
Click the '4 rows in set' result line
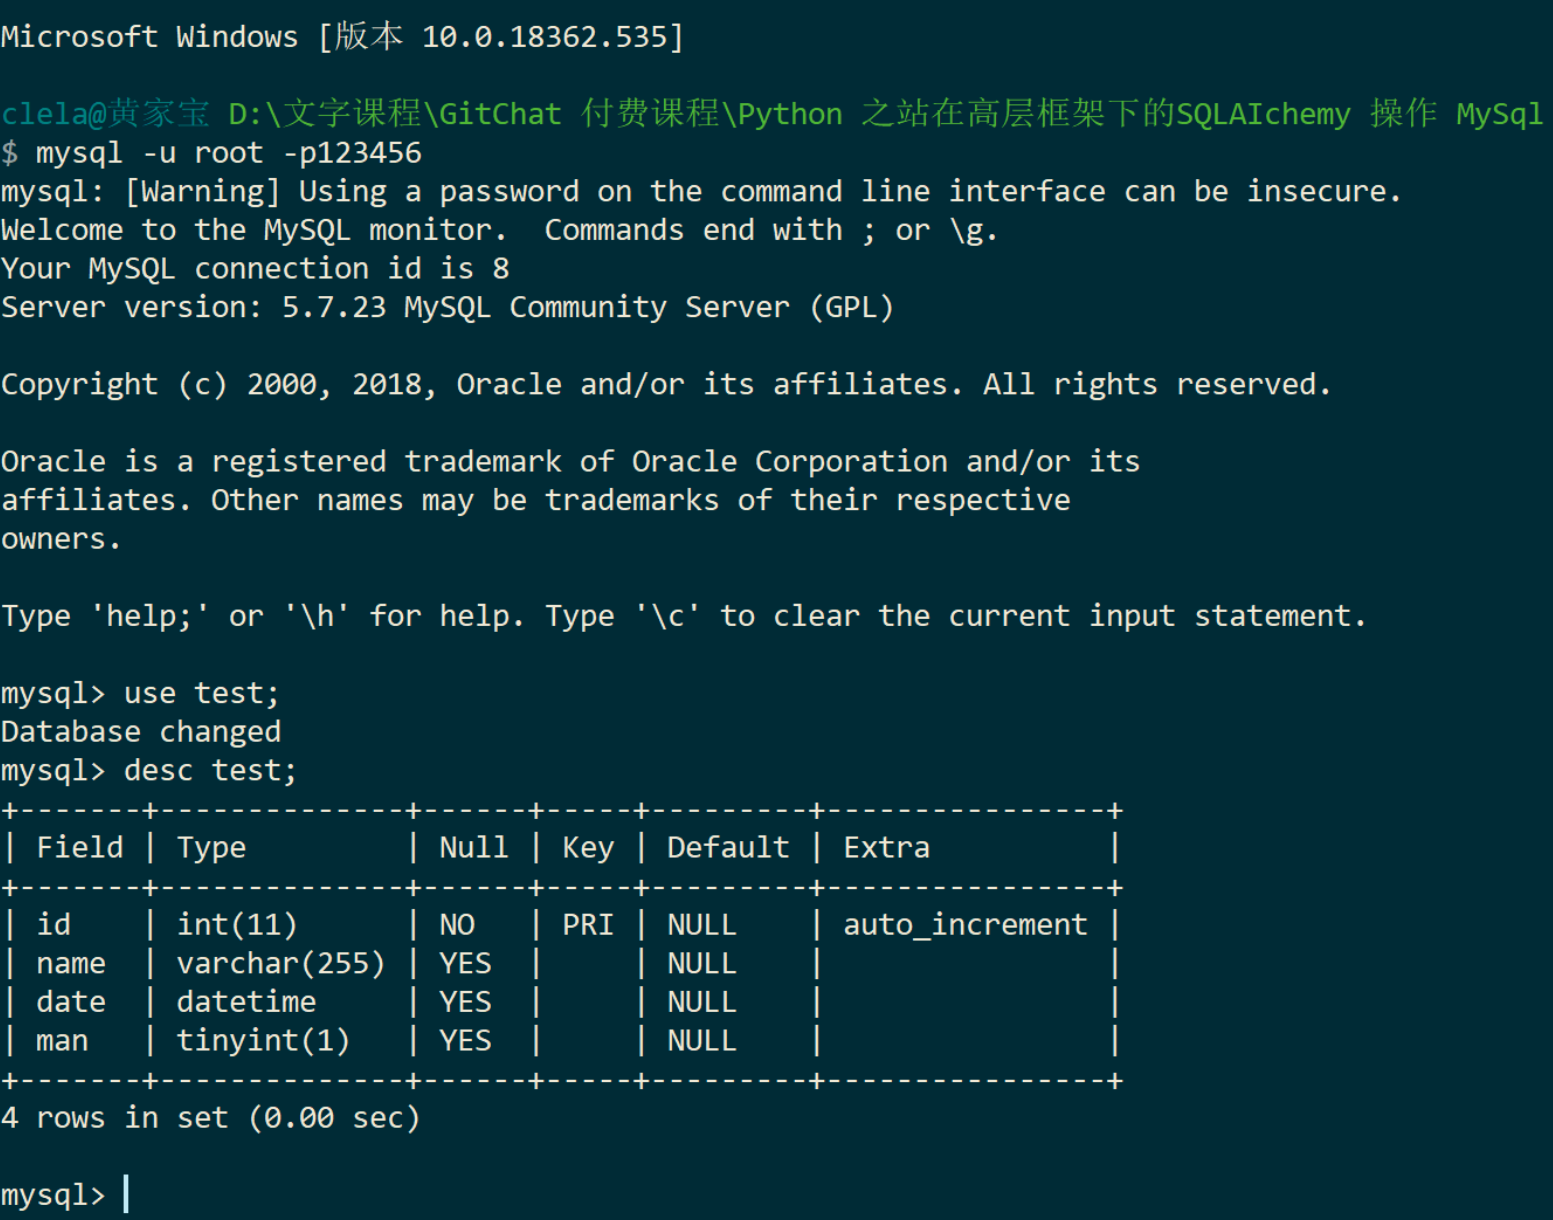click(x=210, y=1118)
